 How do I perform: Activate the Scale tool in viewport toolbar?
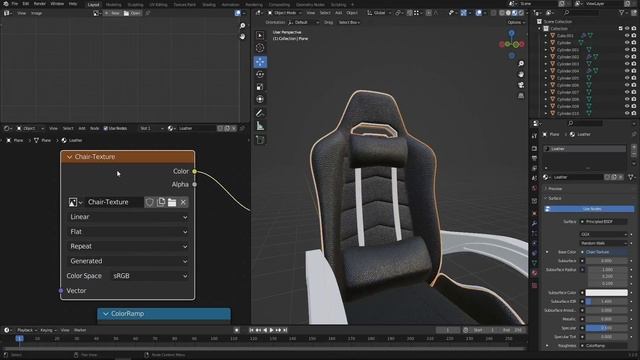260,87
